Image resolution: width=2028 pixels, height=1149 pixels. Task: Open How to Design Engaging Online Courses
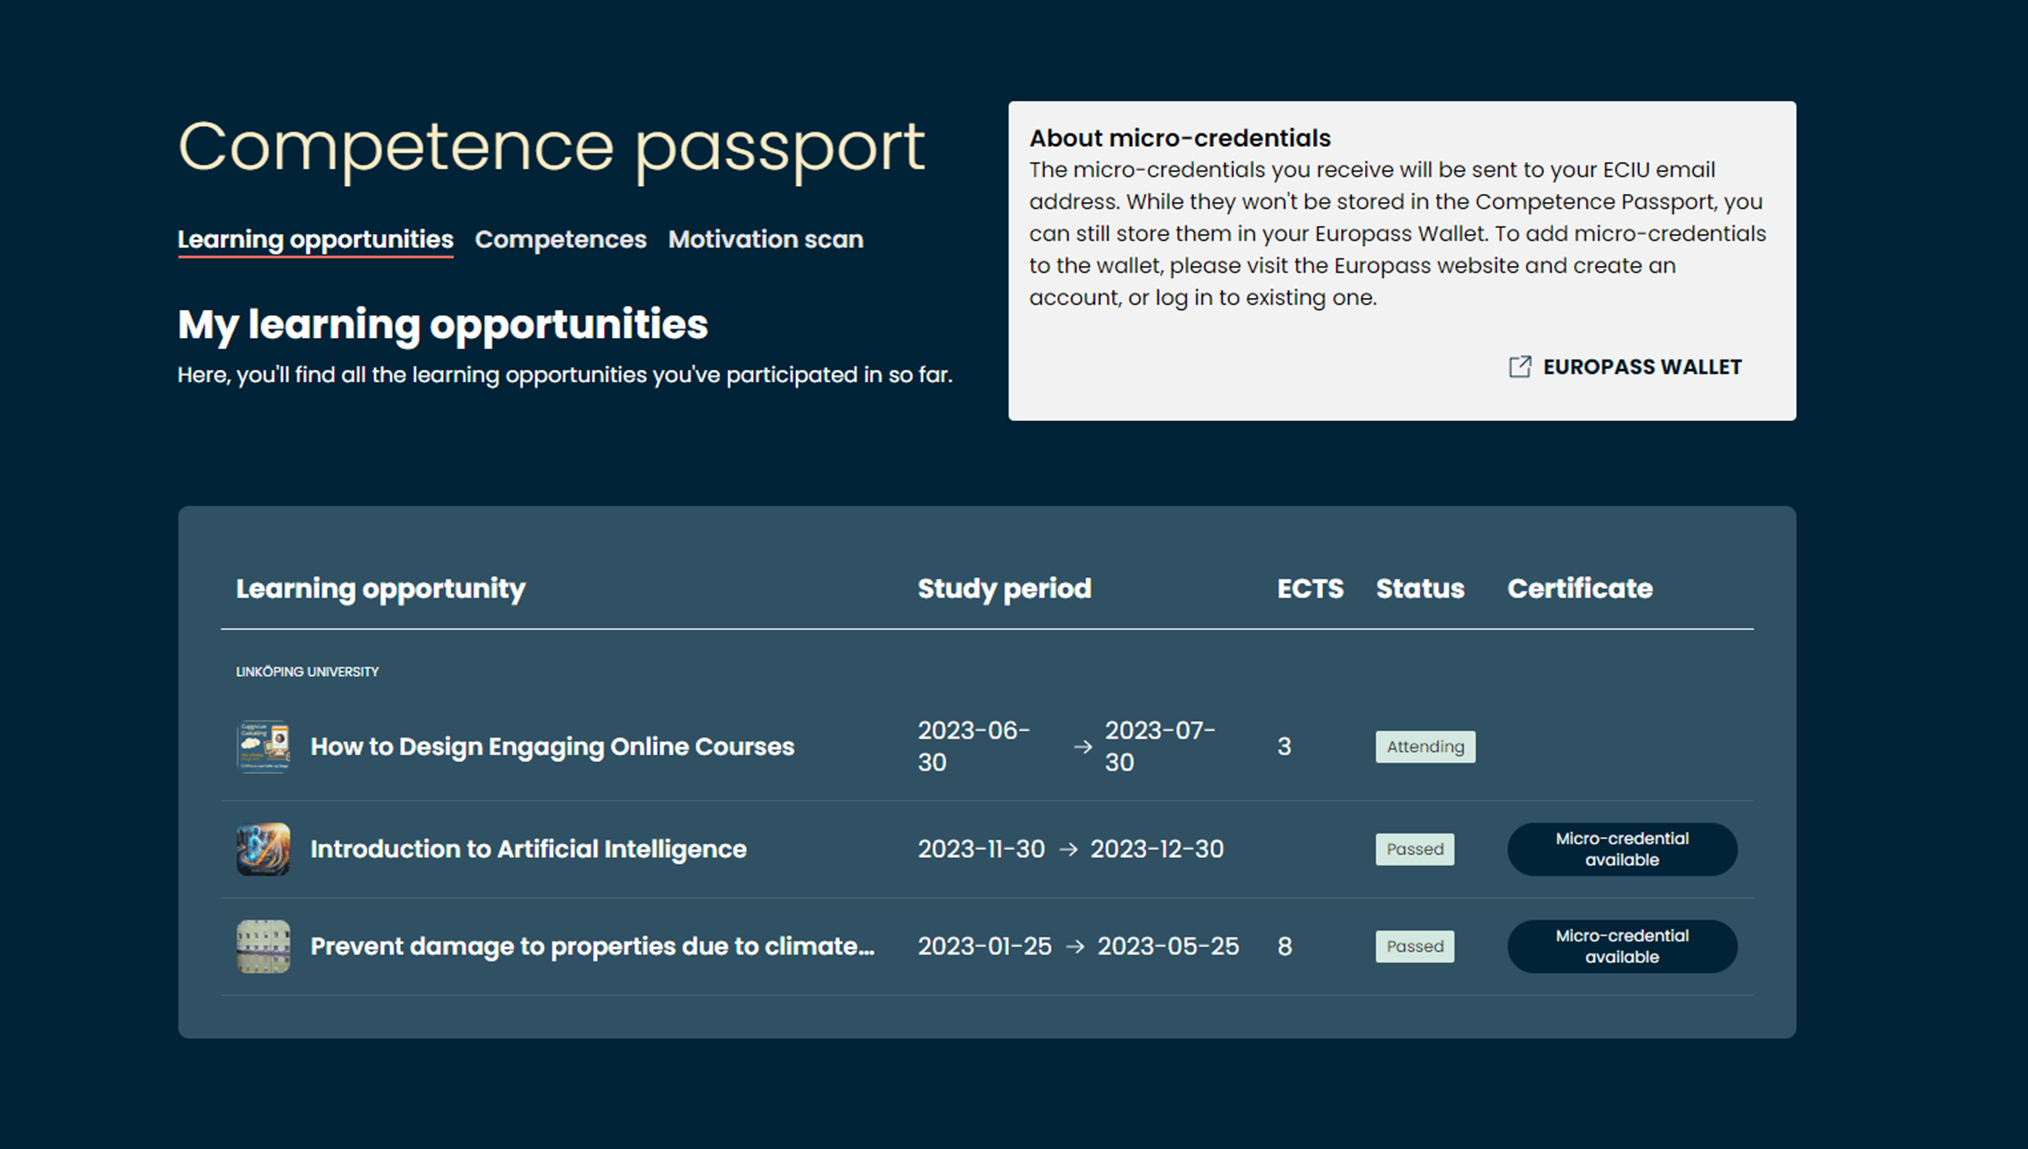coord(552,747)
